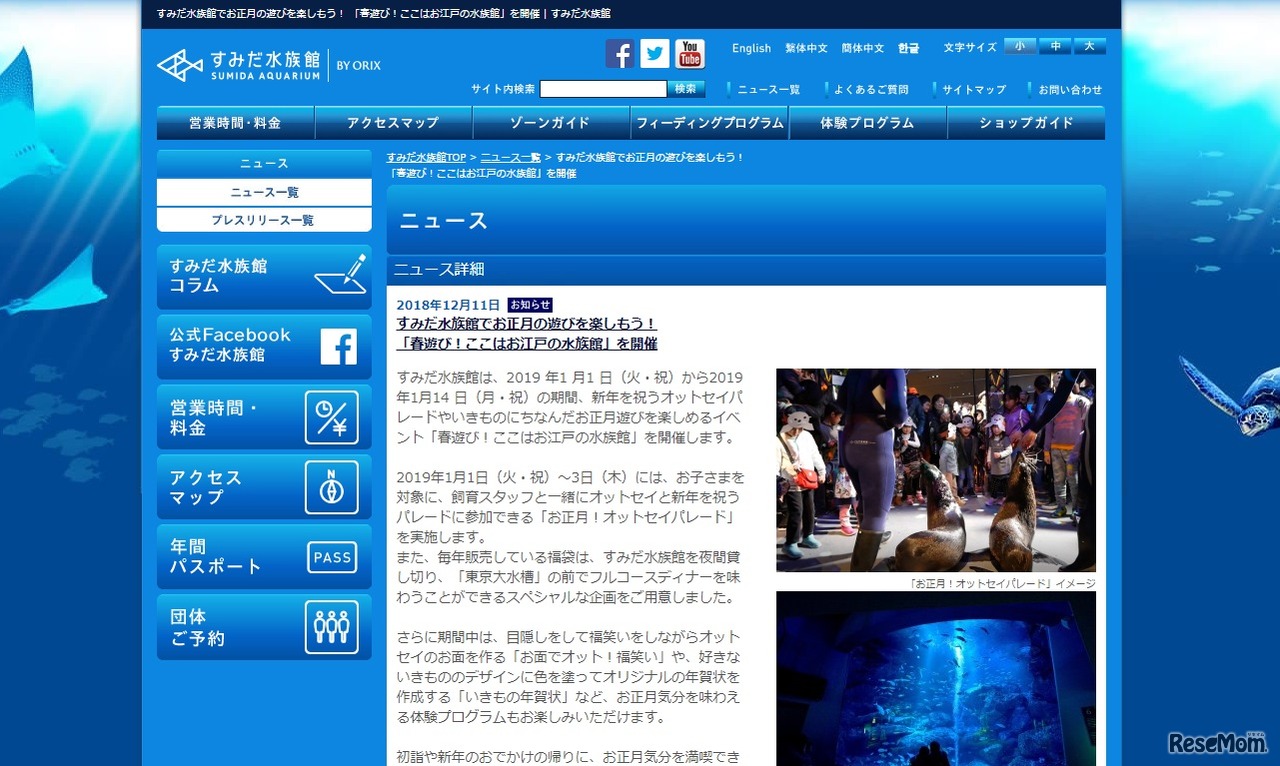Click the group icon on 団体ご予約

click(x=331, y=627)
